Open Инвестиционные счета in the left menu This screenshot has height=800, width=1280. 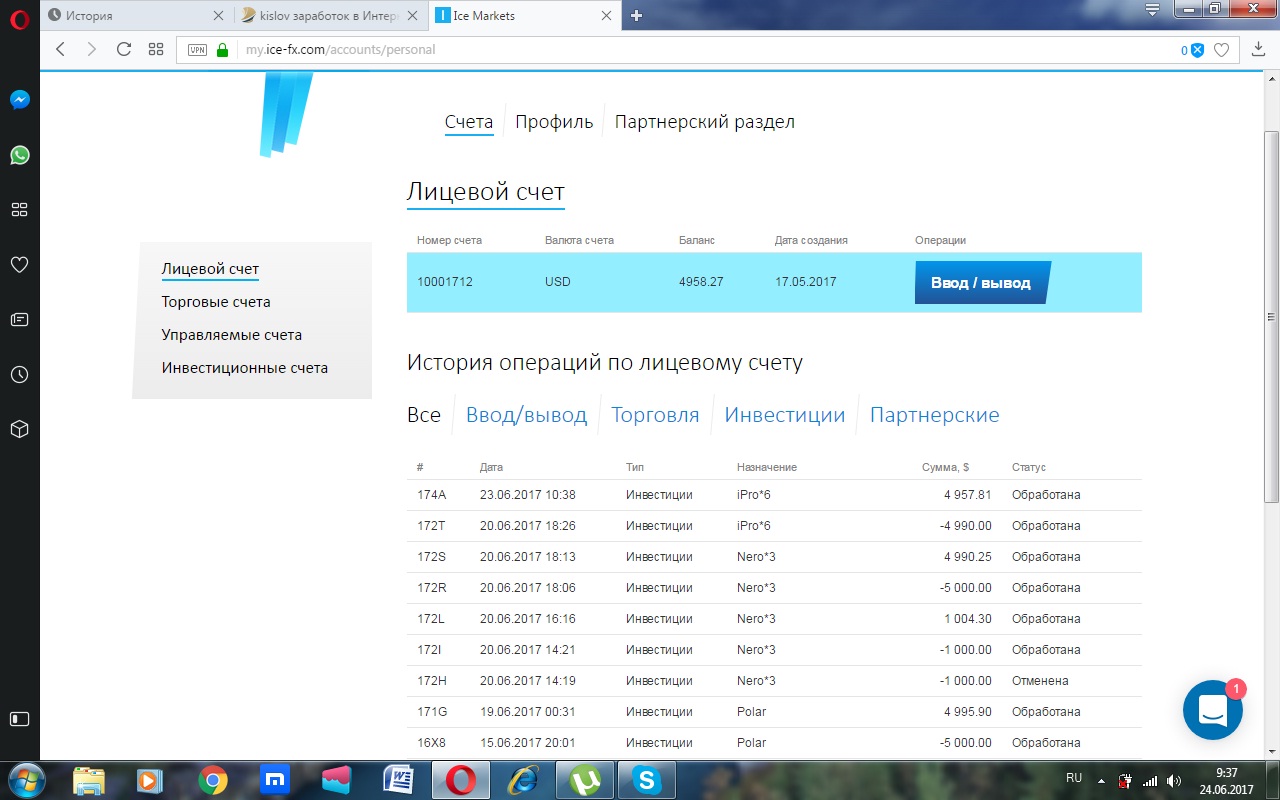[x=245, y=368]
